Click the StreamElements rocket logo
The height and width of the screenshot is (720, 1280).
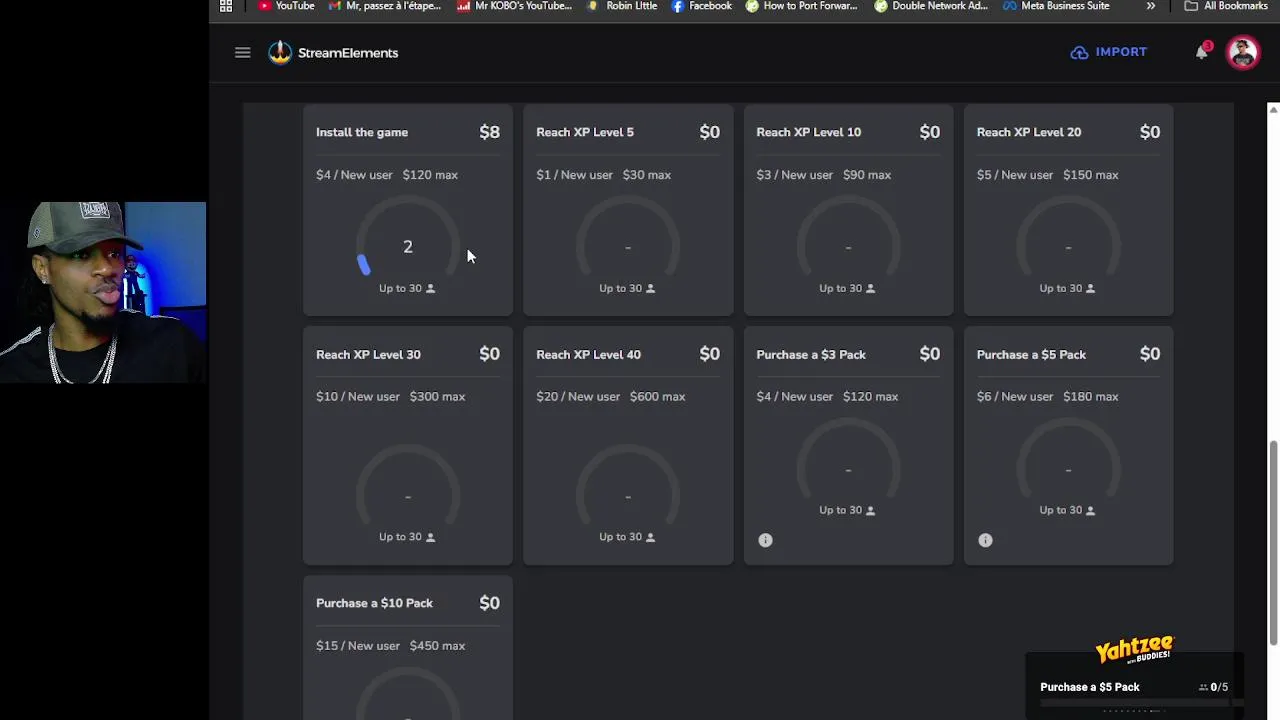pyautogui.click(x=280, y=52)
